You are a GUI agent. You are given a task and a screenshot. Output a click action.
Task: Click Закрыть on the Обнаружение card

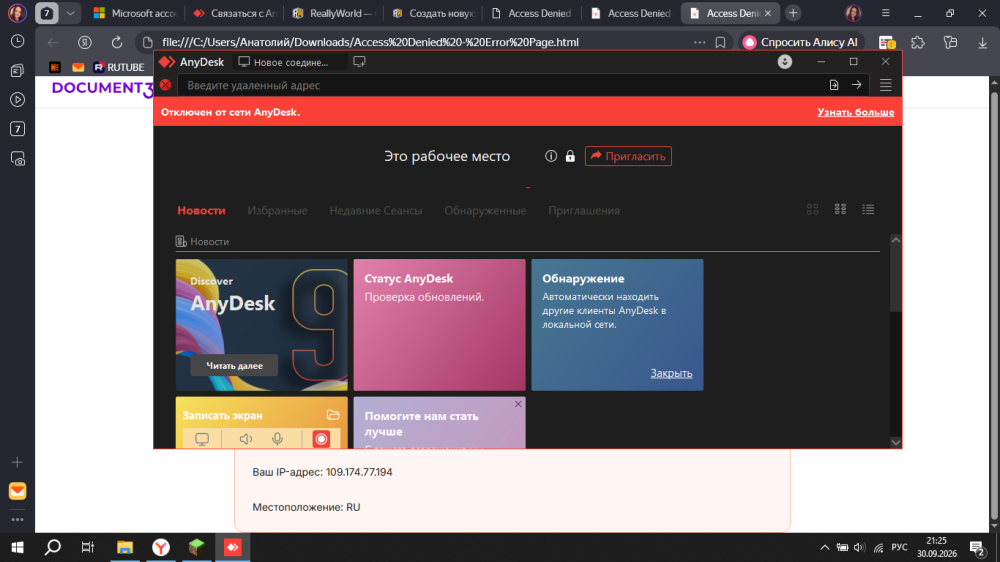[x=672, y=373]
